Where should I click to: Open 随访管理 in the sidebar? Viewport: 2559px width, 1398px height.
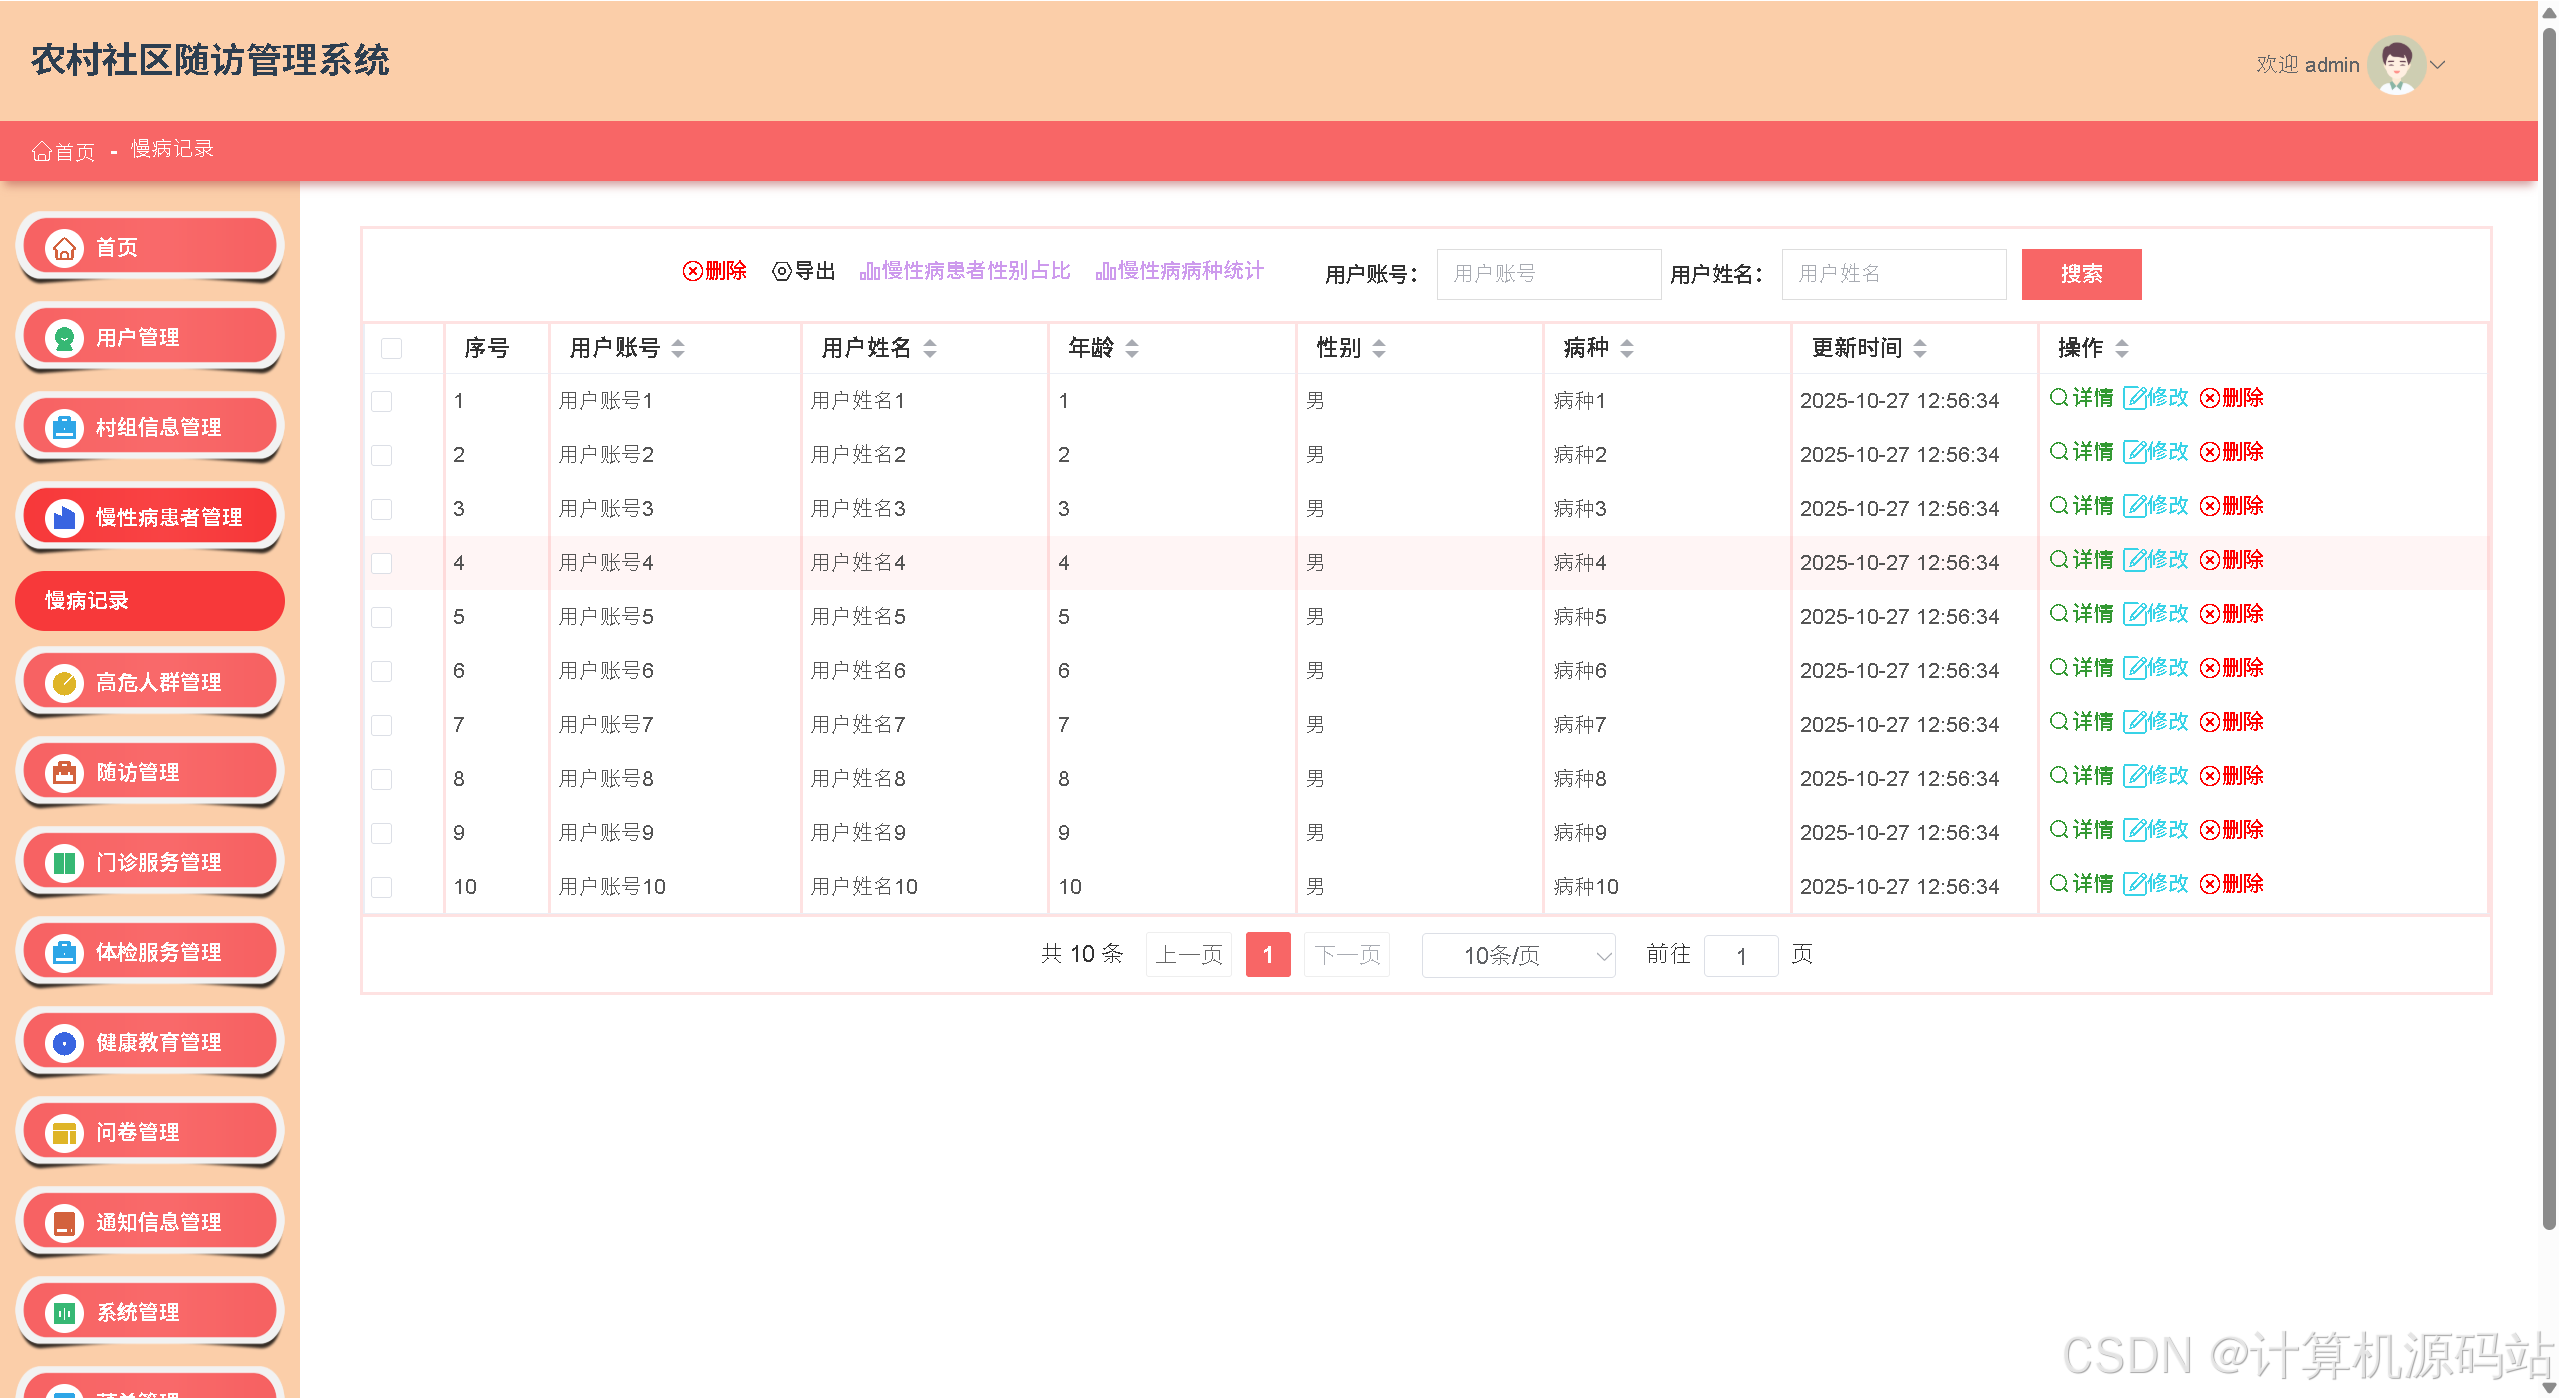pos(150,773)
